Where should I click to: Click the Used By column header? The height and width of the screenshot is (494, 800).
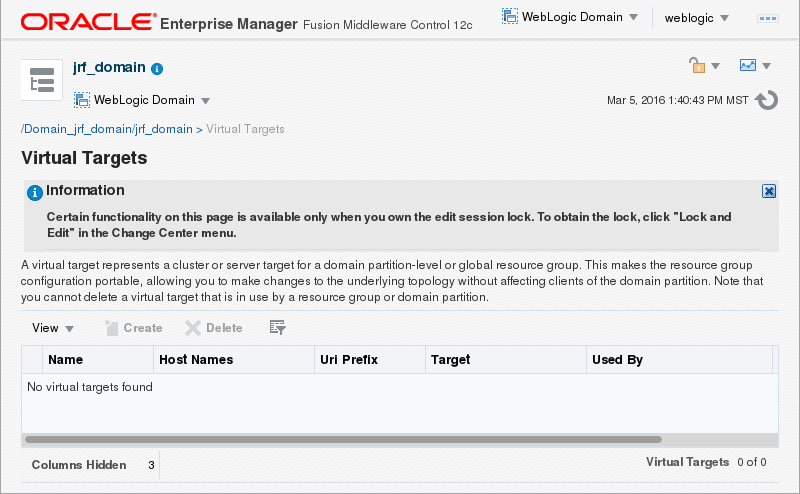tap(617, 360)
